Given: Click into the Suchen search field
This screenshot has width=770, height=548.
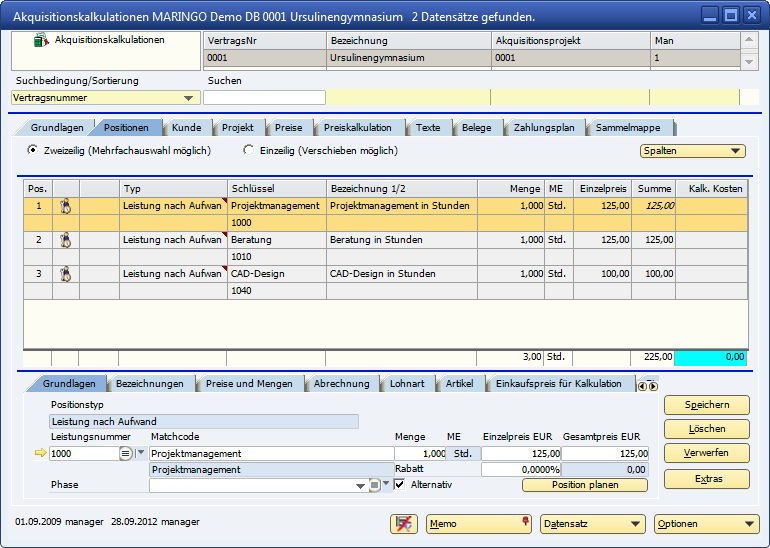Looking at the screenshot, I should [x=264, y=98].
